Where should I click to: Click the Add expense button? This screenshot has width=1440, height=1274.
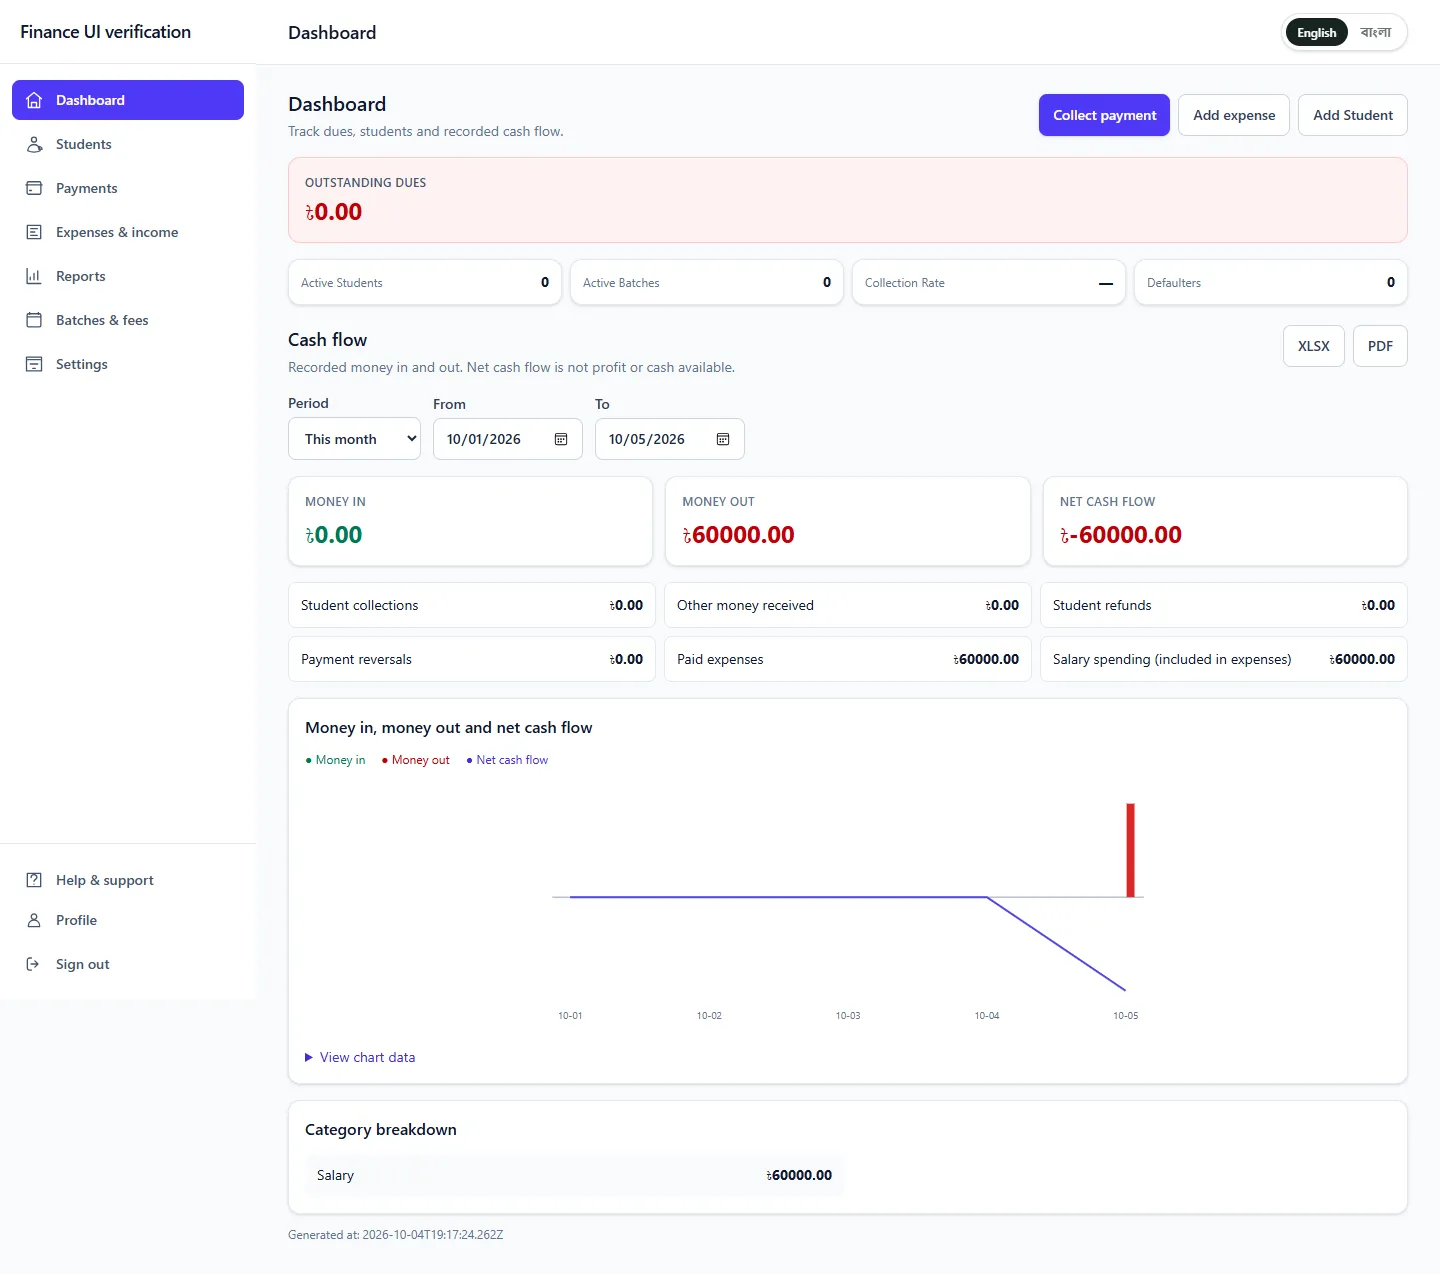tap(1234, 115)
